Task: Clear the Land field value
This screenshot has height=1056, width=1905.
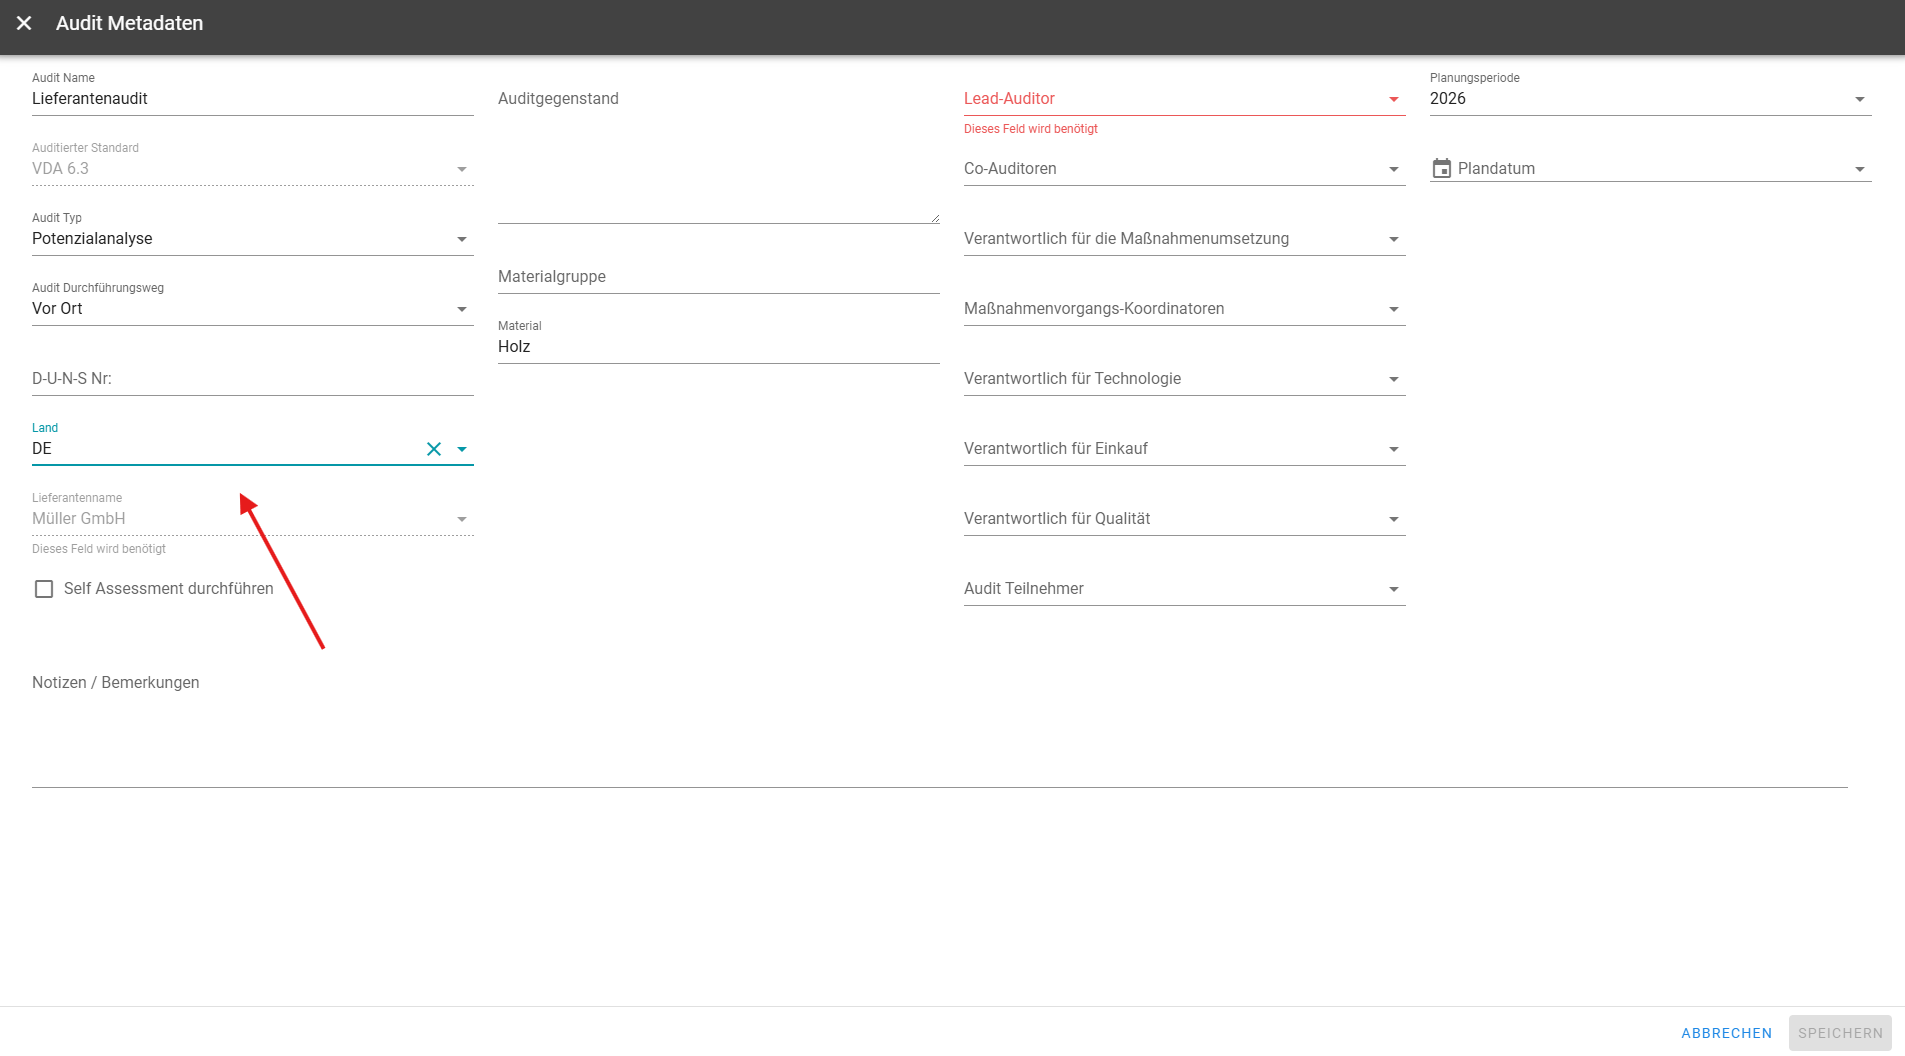Action: coord(434,449)
